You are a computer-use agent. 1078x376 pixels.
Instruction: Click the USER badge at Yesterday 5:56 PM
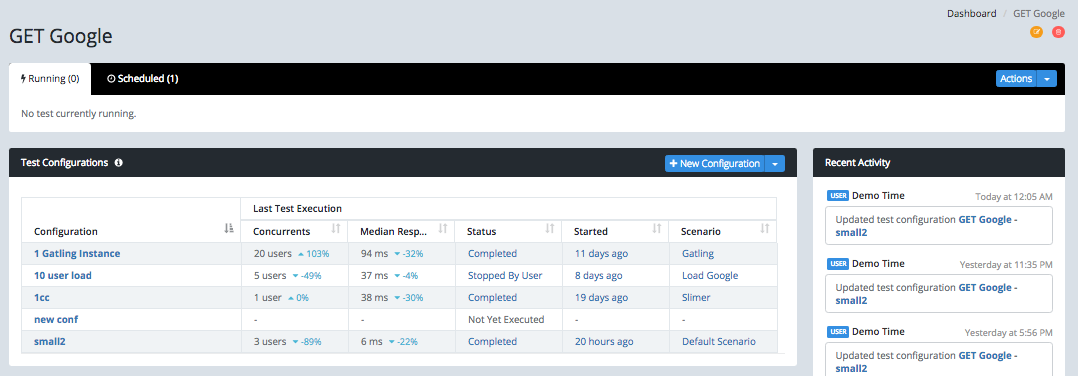coord(837,332)
